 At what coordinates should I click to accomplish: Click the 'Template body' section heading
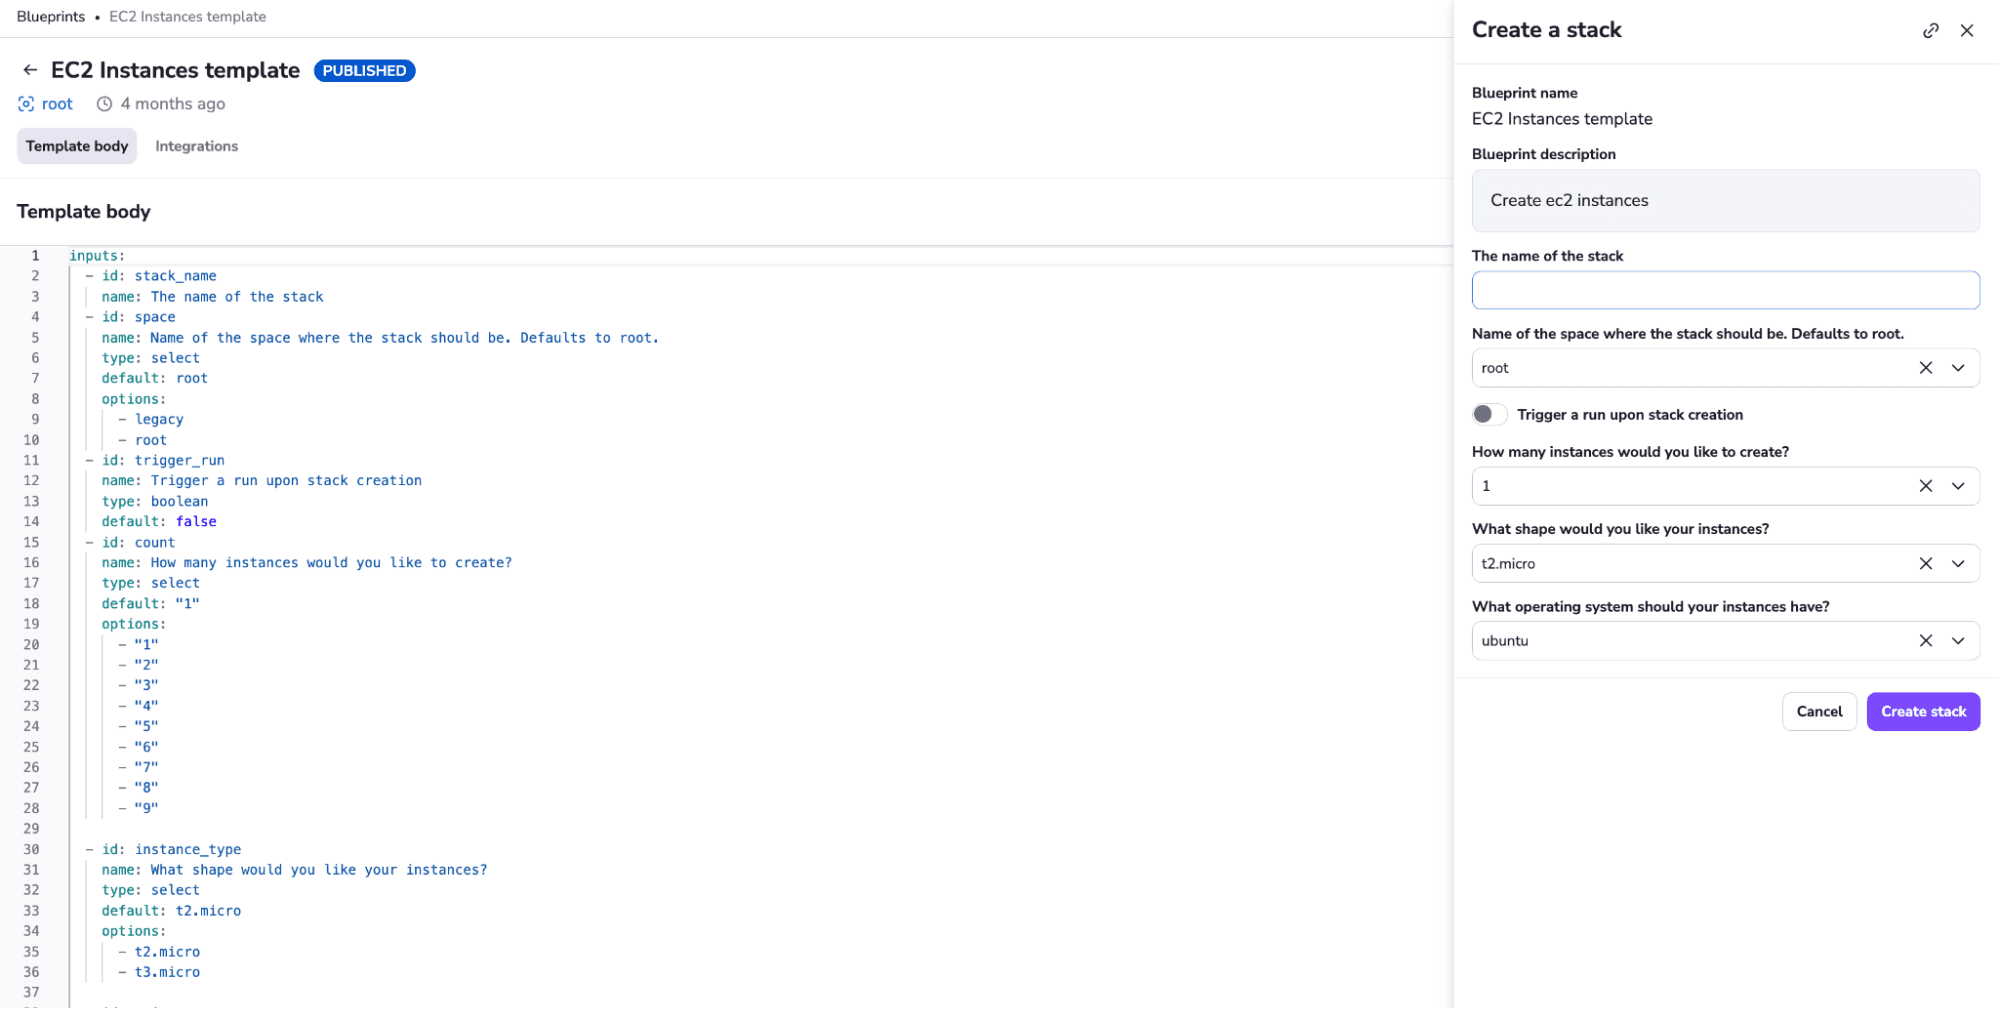tap(83, 212)
